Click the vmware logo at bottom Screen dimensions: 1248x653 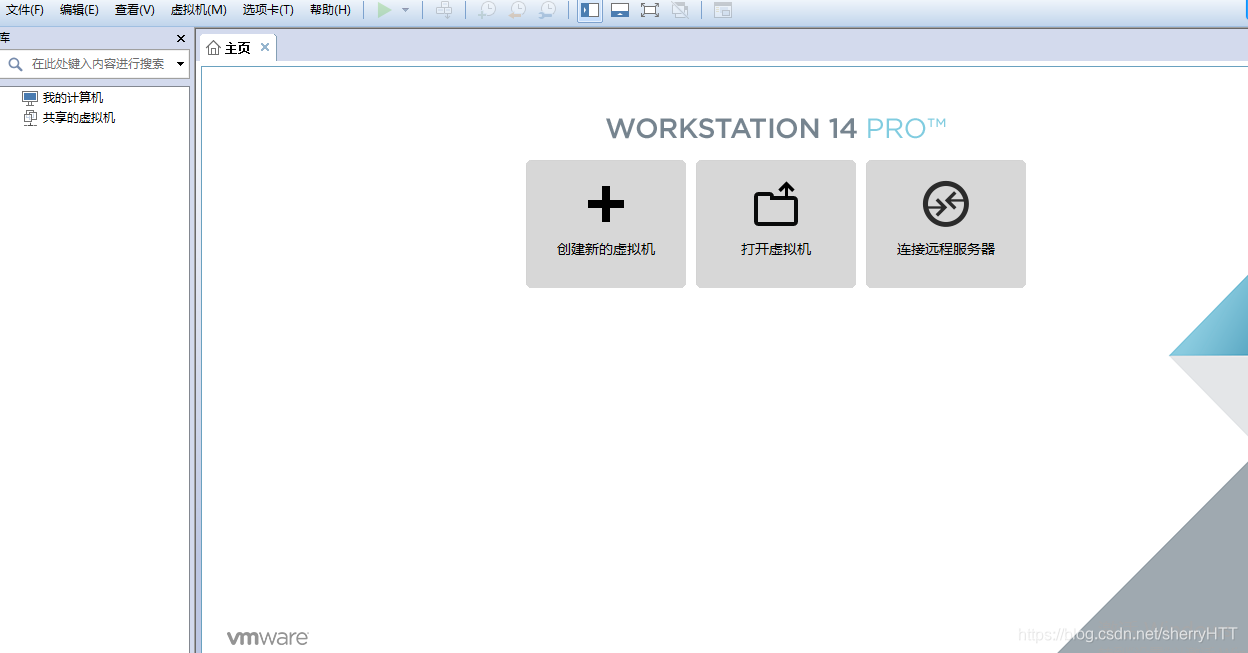(x=267, y=637)
